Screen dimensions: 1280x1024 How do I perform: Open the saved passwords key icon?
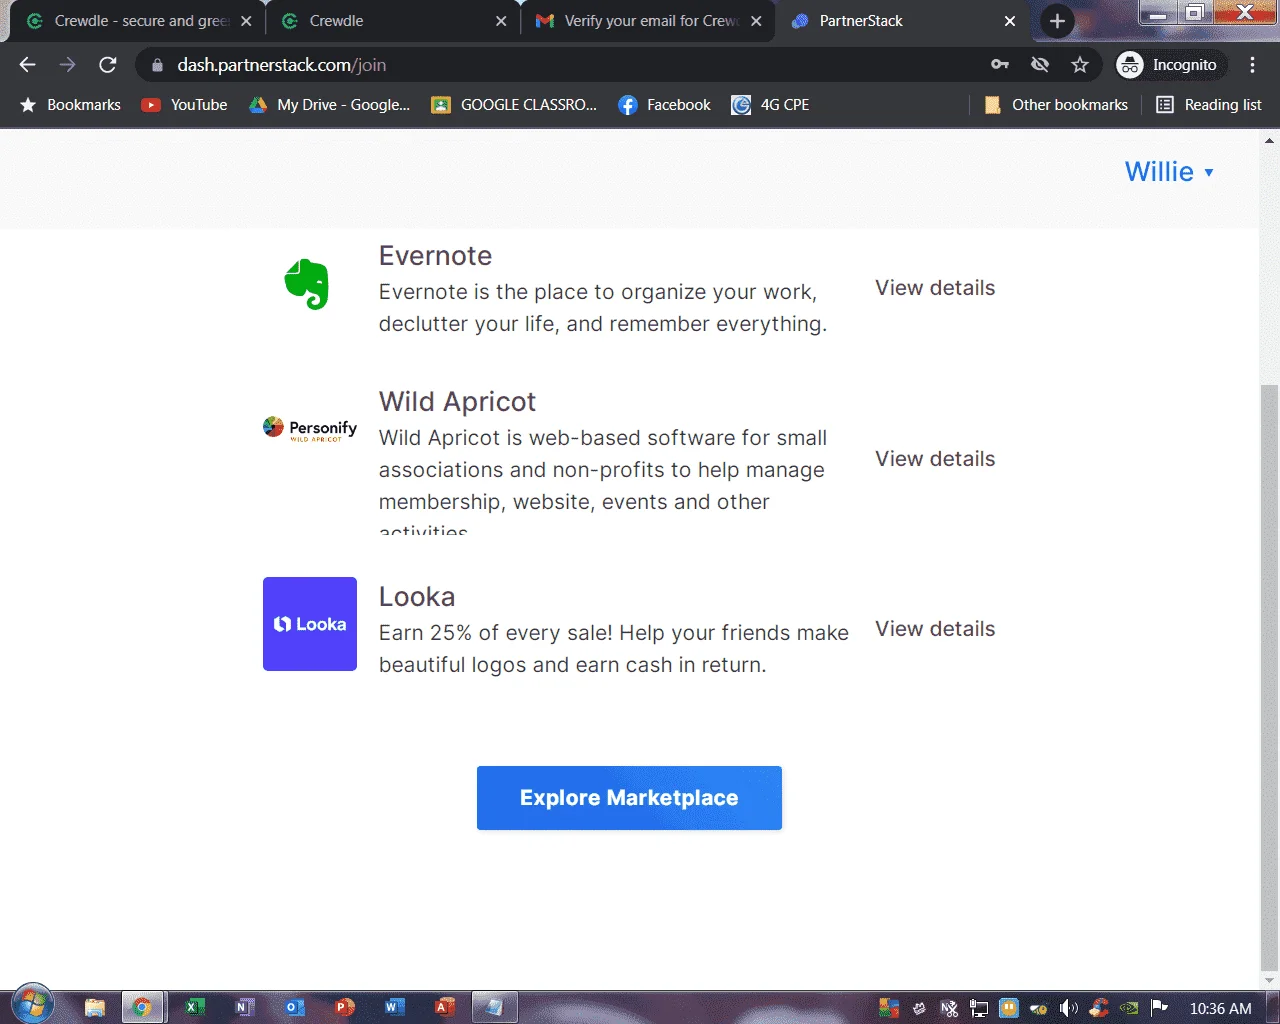[x=1000, y=65]
